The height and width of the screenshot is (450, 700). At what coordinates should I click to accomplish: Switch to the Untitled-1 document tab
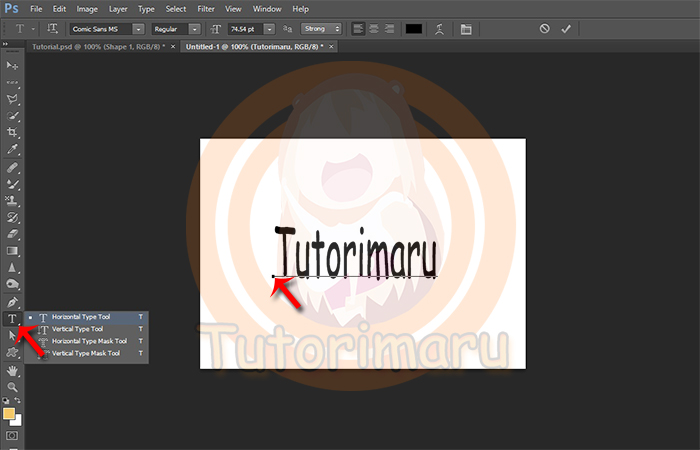point(254,46)
